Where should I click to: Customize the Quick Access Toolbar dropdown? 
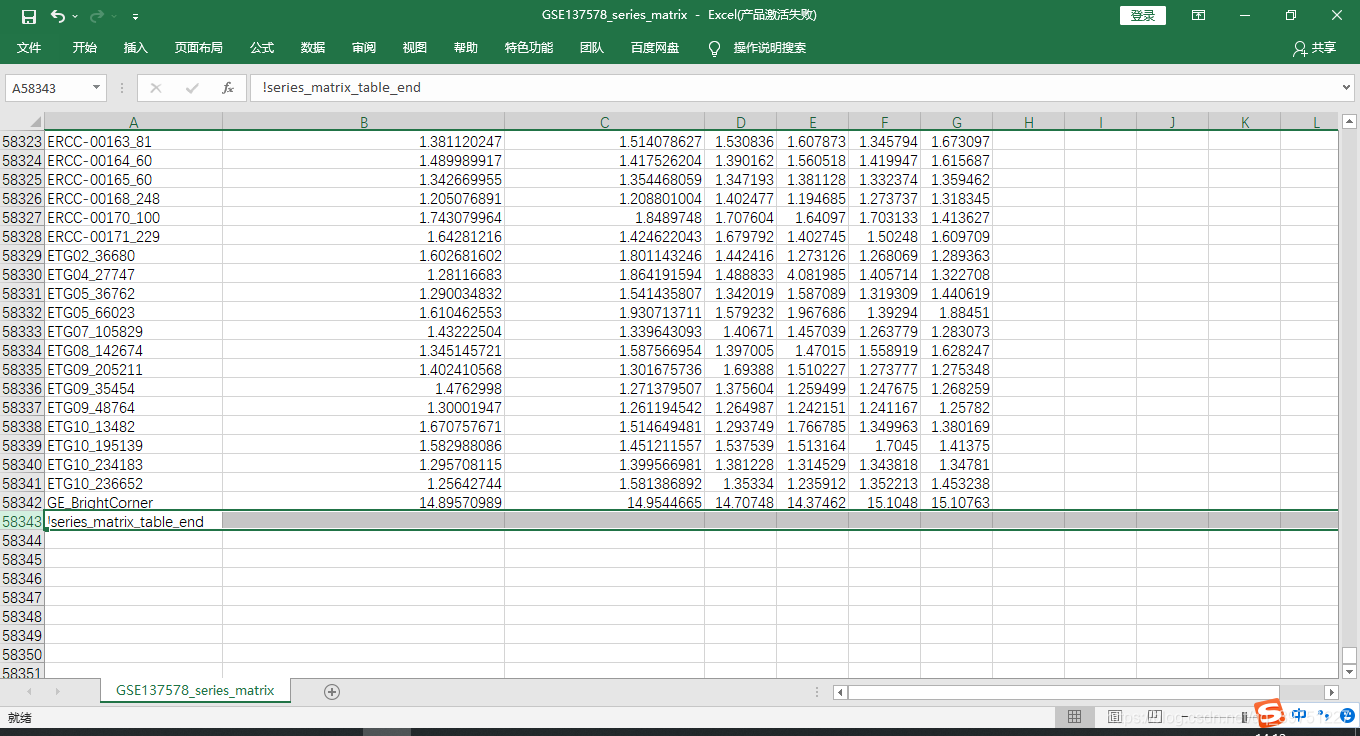pos(135,16)
